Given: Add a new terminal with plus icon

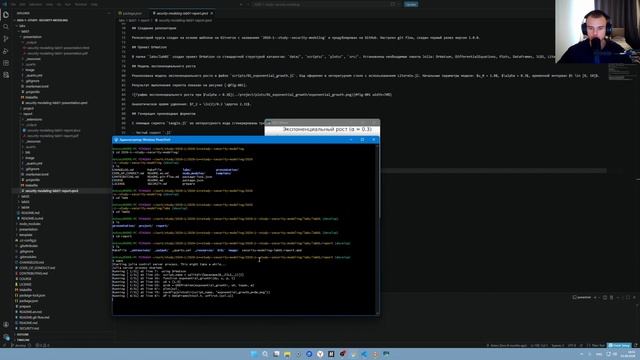Looking at the screenshot, I should coord(595,298).
